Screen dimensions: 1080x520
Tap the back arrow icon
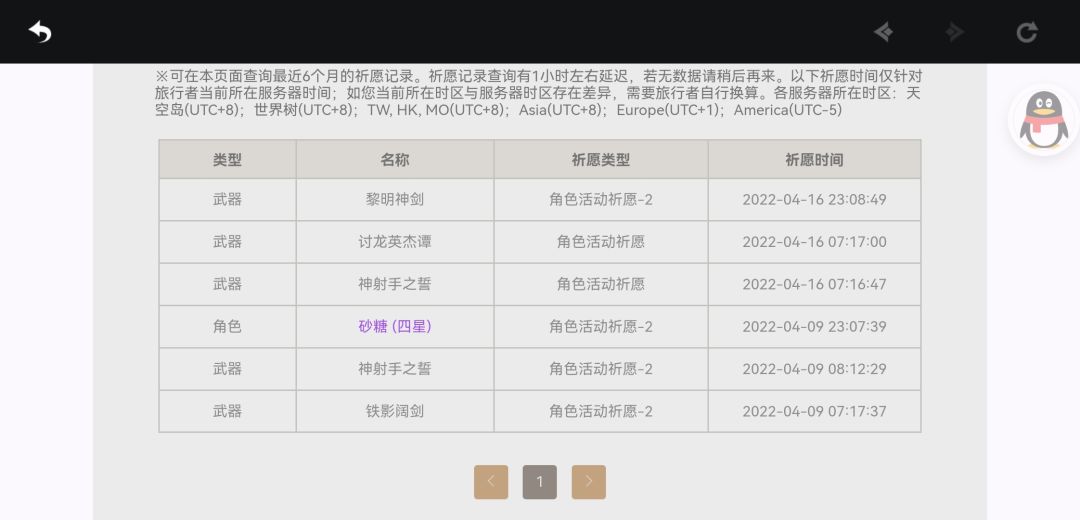40,32
